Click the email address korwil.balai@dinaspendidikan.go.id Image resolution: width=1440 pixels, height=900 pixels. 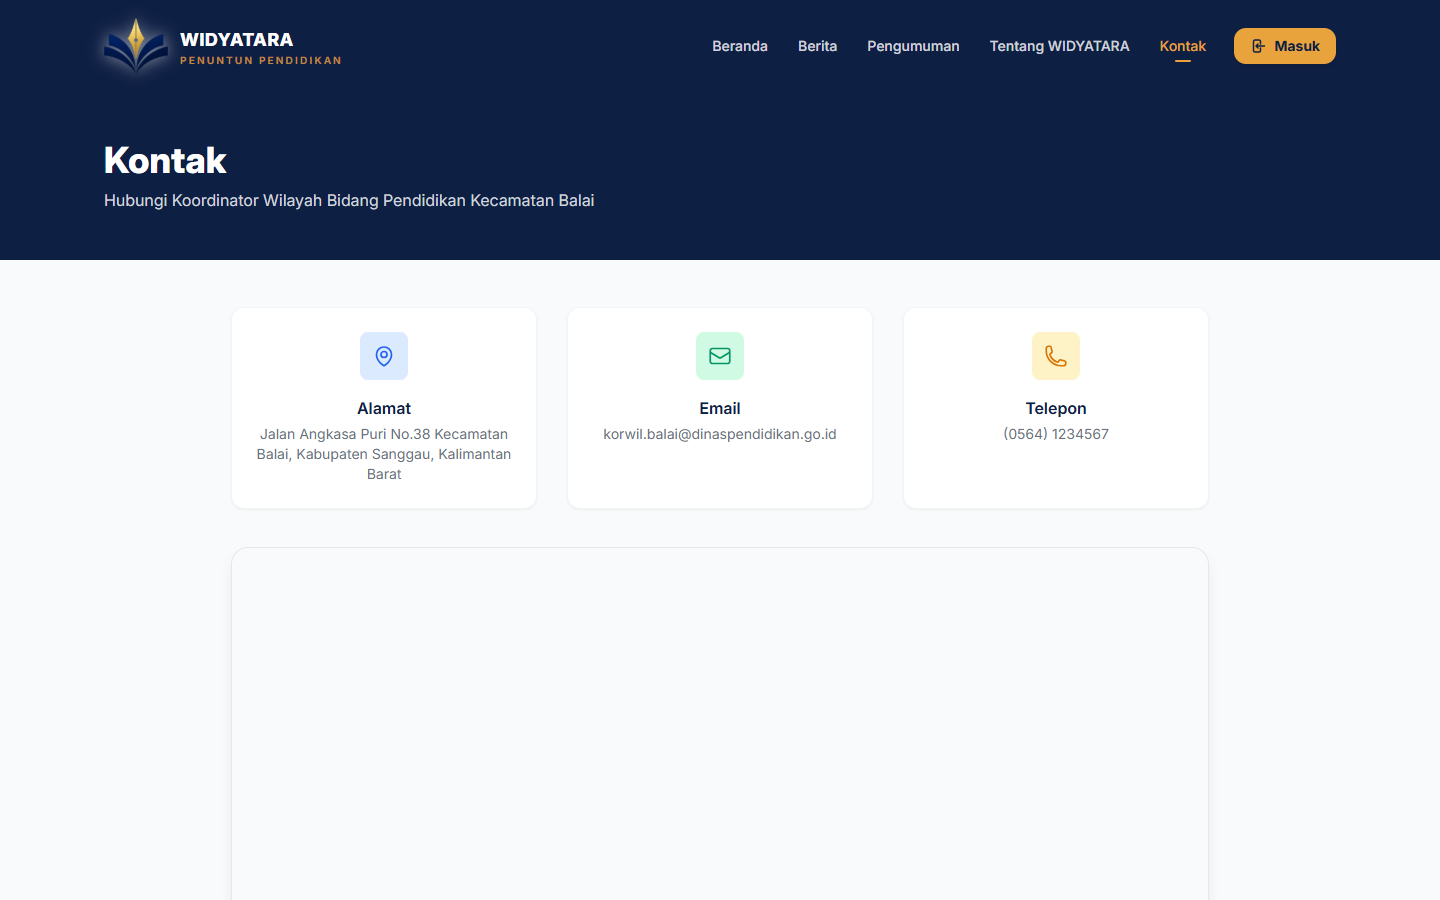tap(720, 434)
